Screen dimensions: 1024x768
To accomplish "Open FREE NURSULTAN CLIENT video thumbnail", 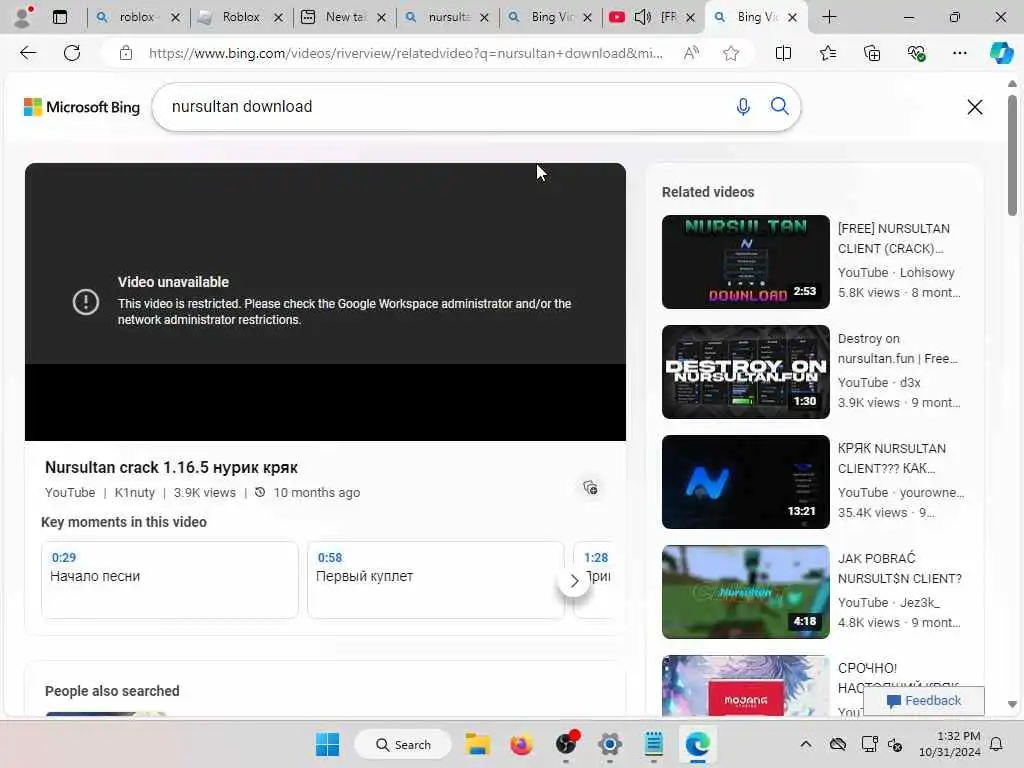I will pos(745,262).
